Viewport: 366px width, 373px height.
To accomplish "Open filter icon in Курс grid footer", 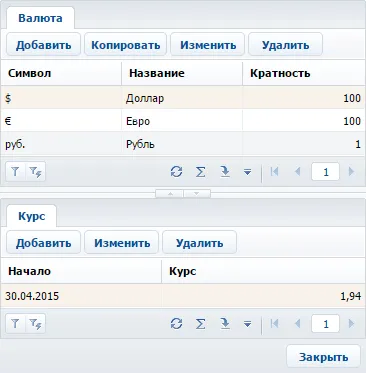I will (15, 323).
